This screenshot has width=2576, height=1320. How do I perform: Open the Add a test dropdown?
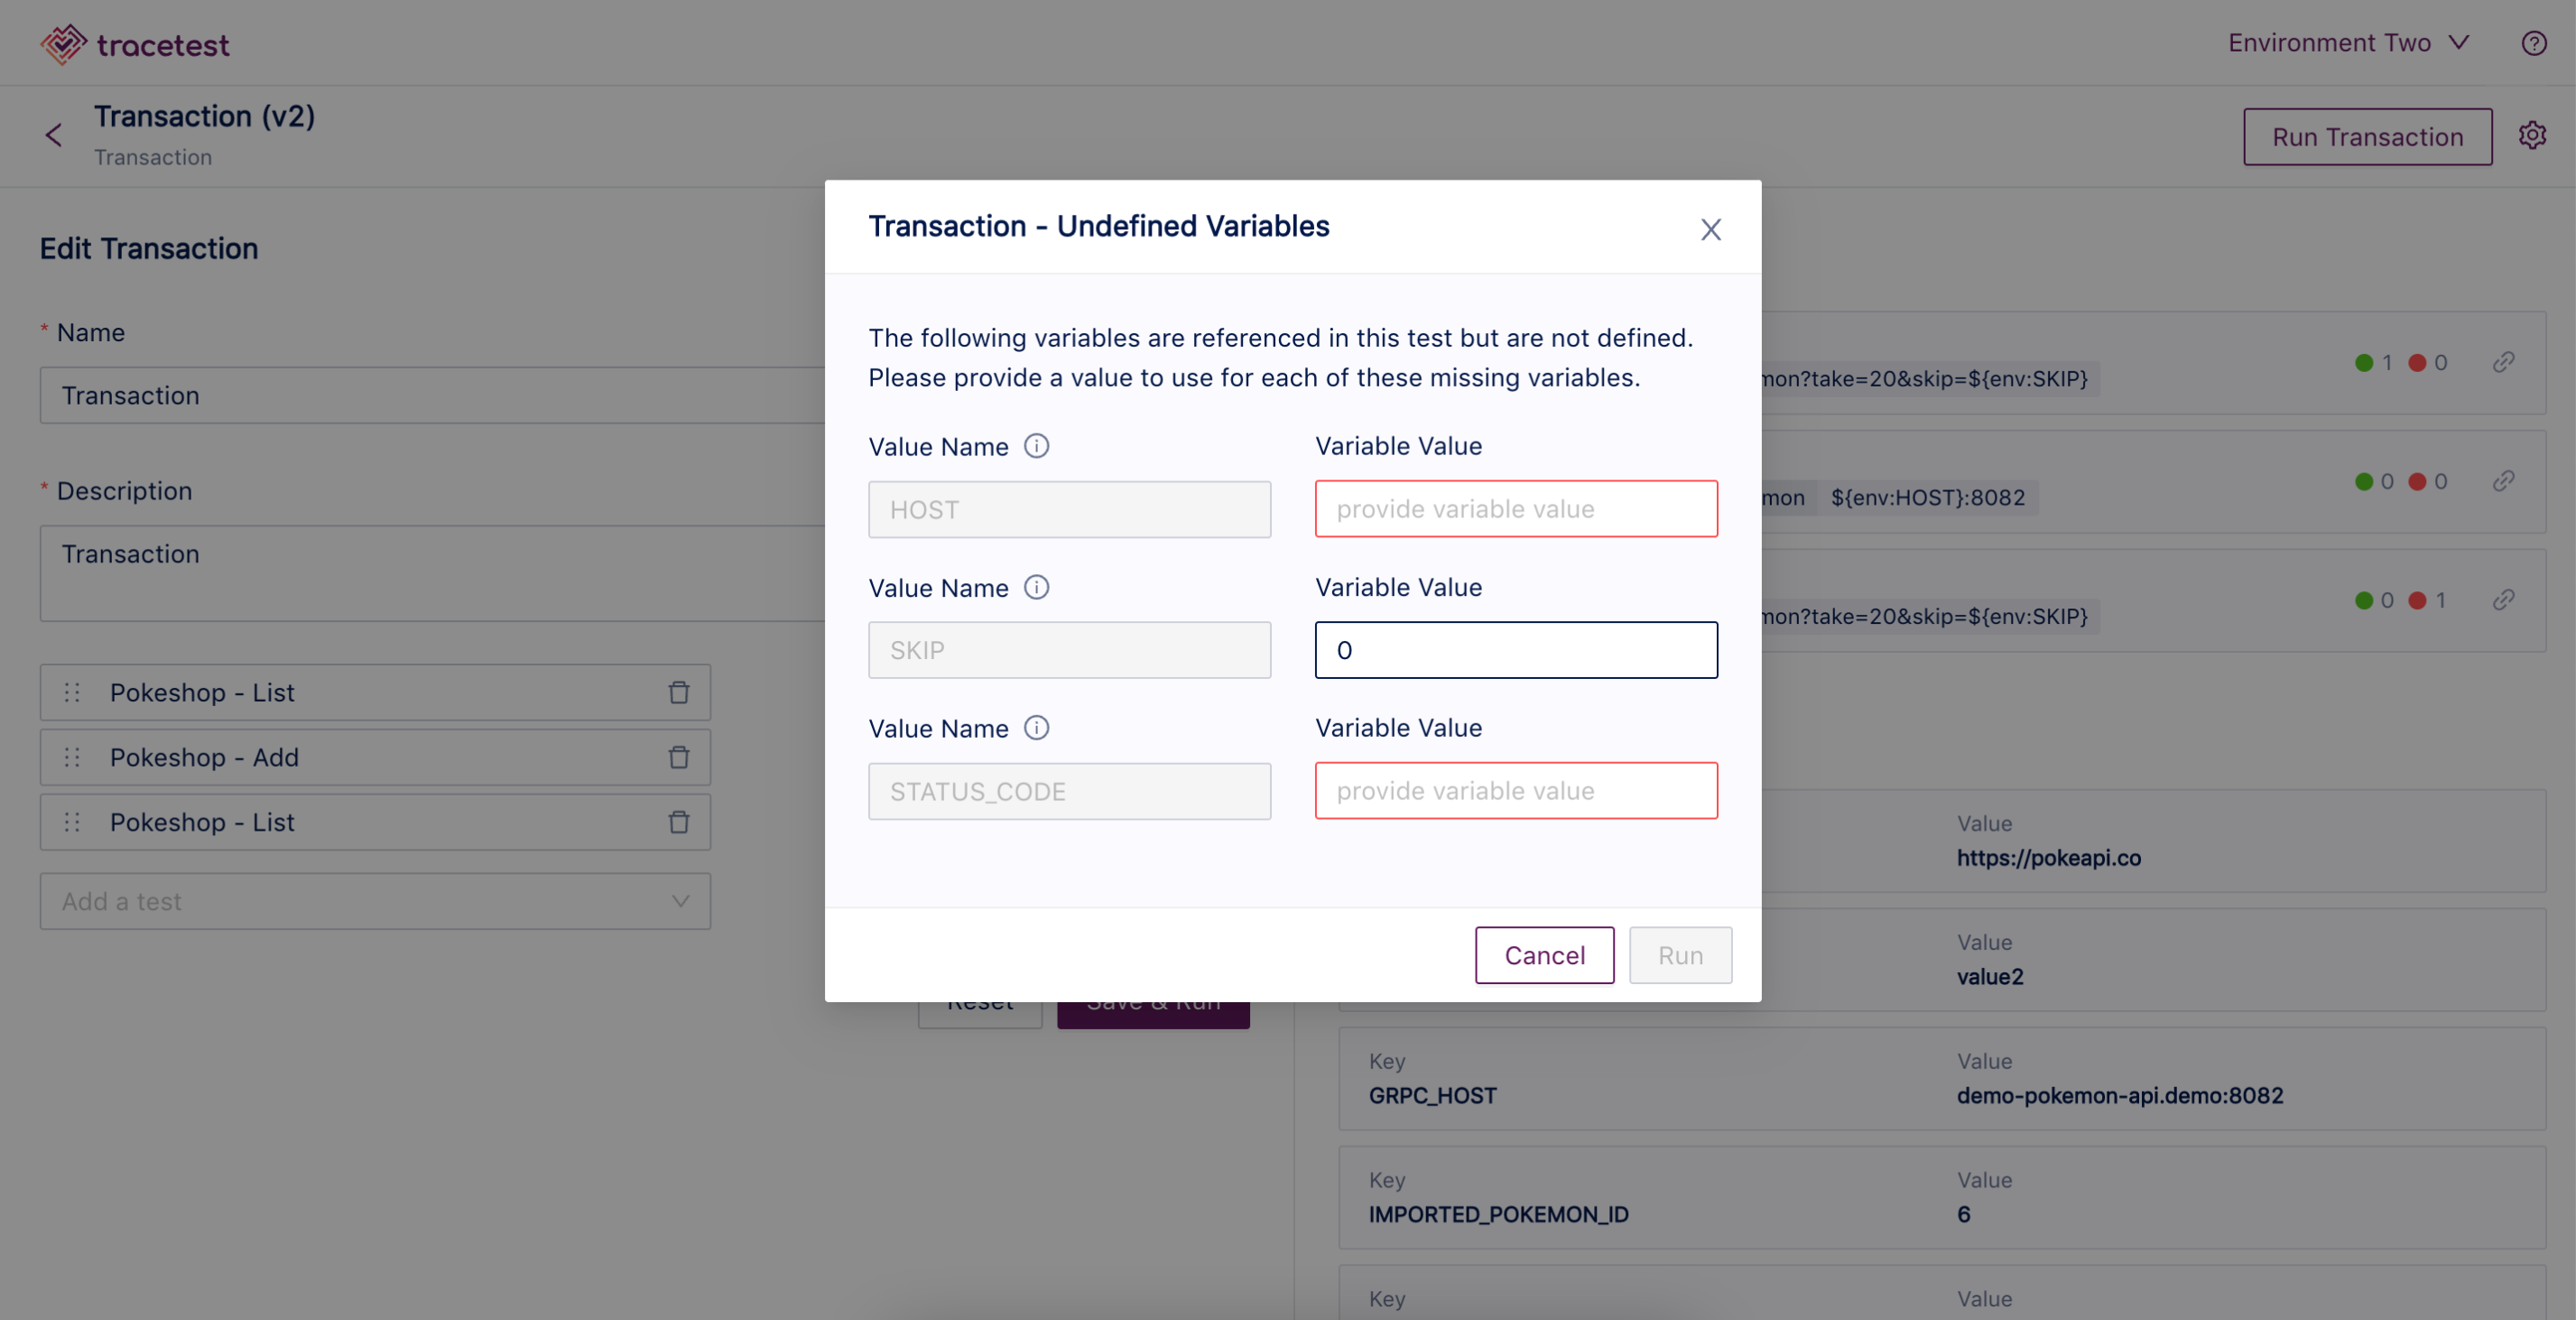[x=376, y=901]
